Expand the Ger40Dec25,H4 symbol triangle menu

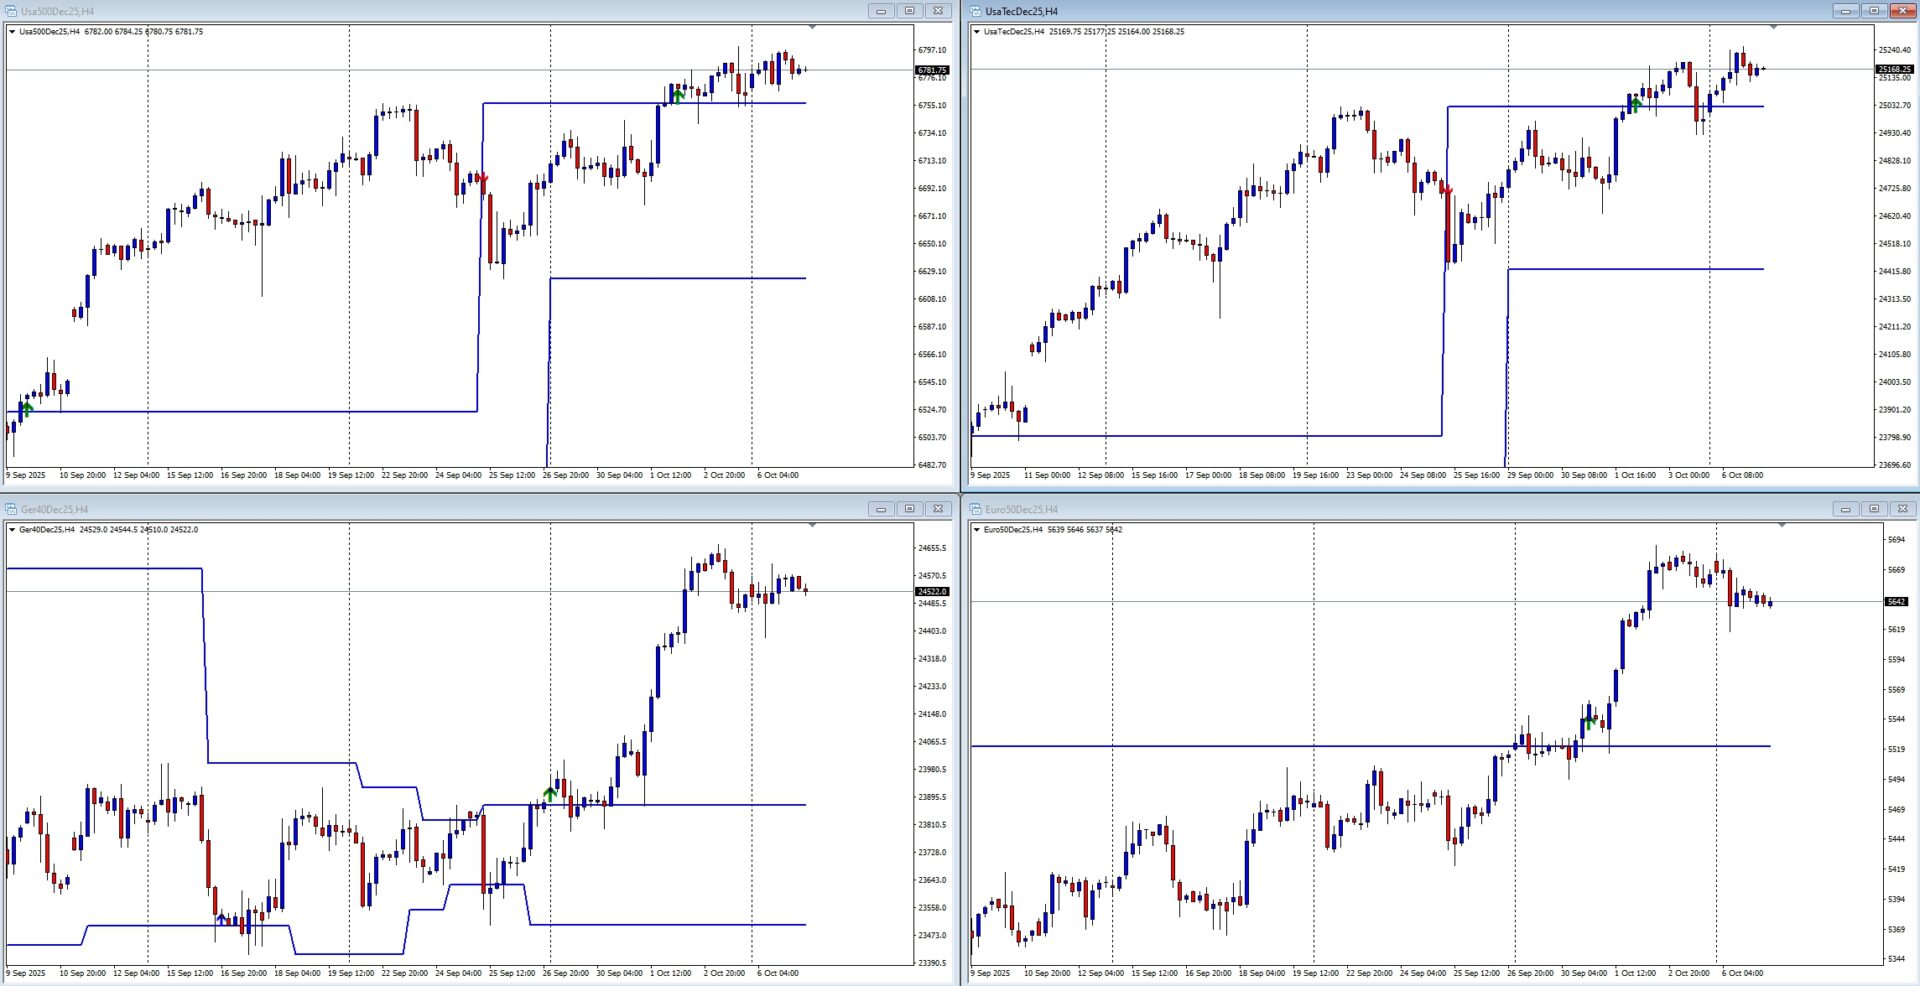pyautogui.click(x=12, y=530)
